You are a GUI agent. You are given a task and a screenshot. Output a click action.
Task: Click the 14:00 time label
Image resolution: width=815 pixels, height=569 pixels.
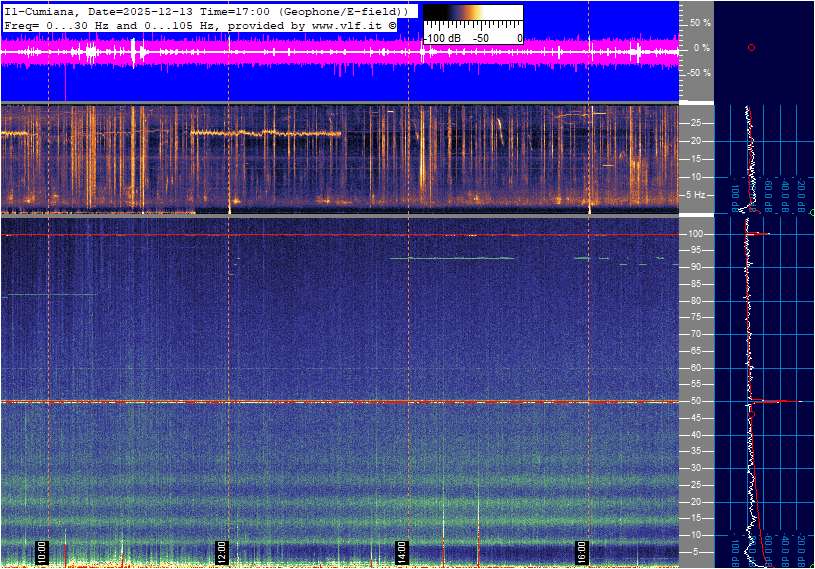[x=401, y=551]
